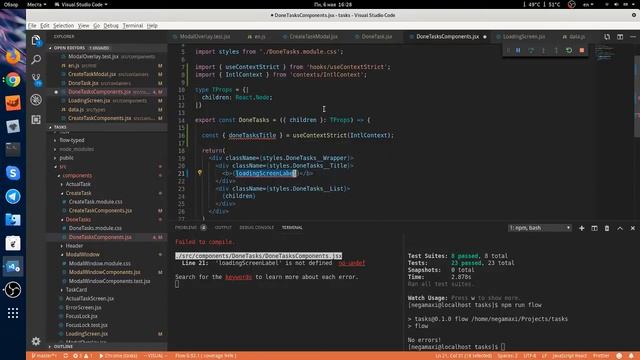Click the 'no-undef' rule link in terminal
This screenshot has height=360, width=640.
click(351, 263)
